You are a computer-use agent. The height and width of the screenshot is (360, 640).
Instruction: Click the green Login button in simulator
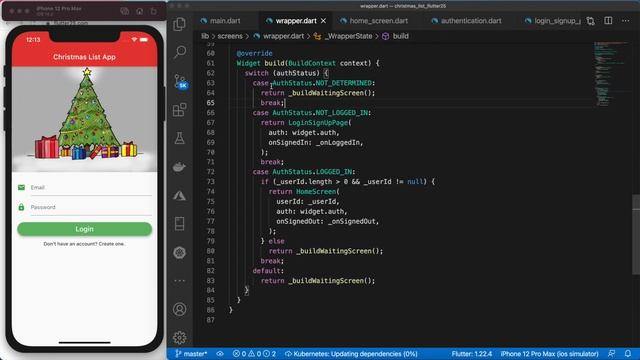(x=84, y=229)
